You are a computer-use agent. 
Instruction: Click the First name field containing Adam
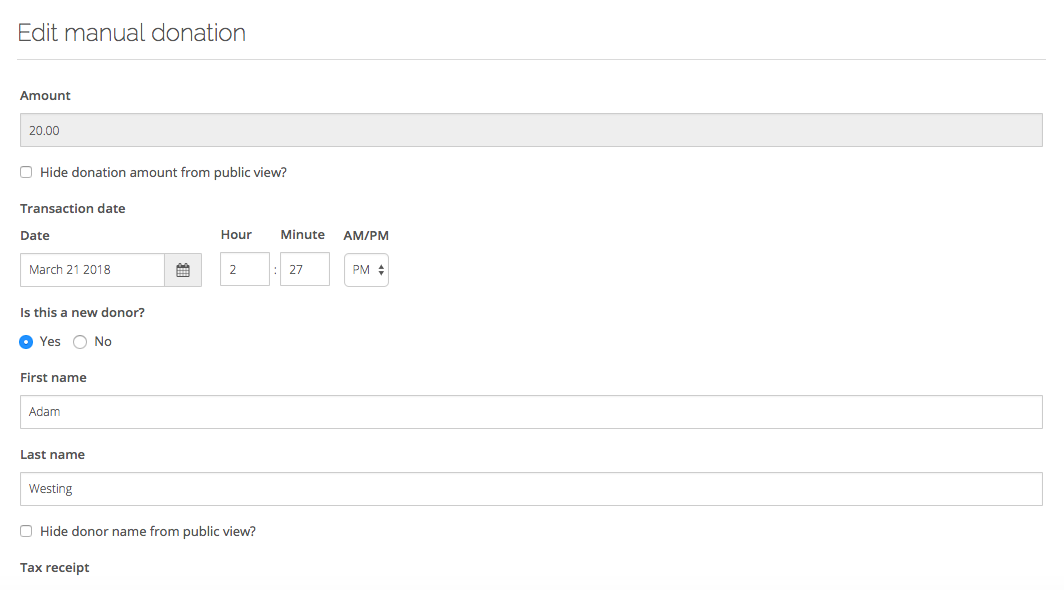[x=531, y=412]
